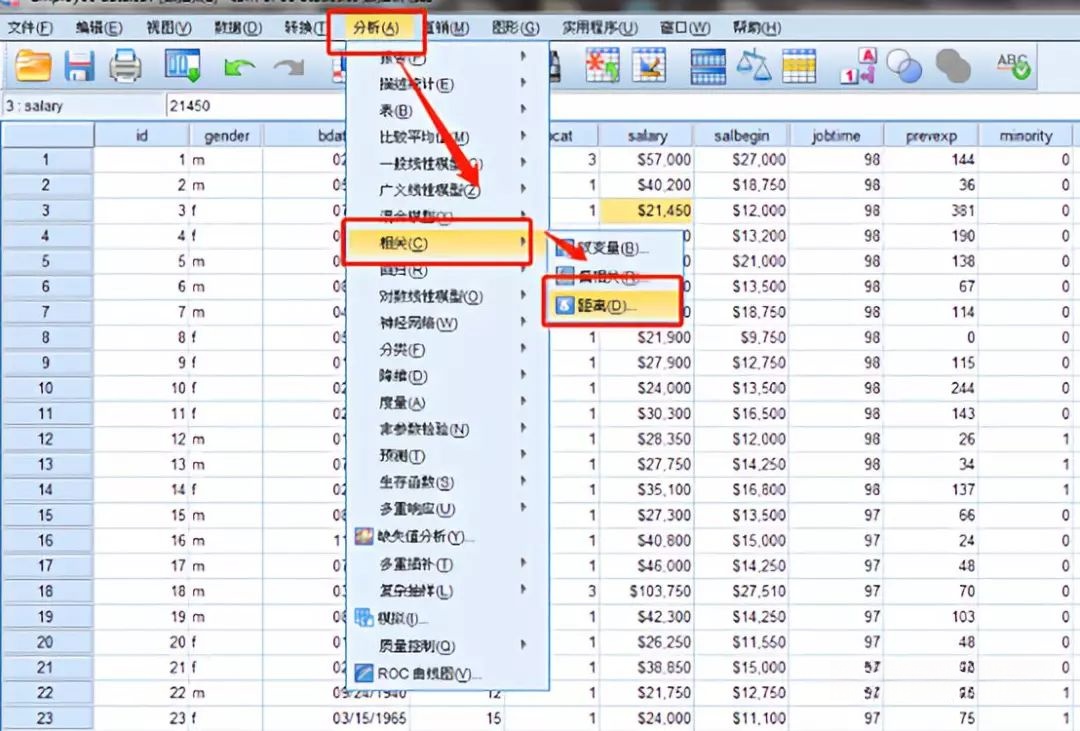
Task: Expand the 多重响应(U) submenu
Action: (x=448, y=509)
